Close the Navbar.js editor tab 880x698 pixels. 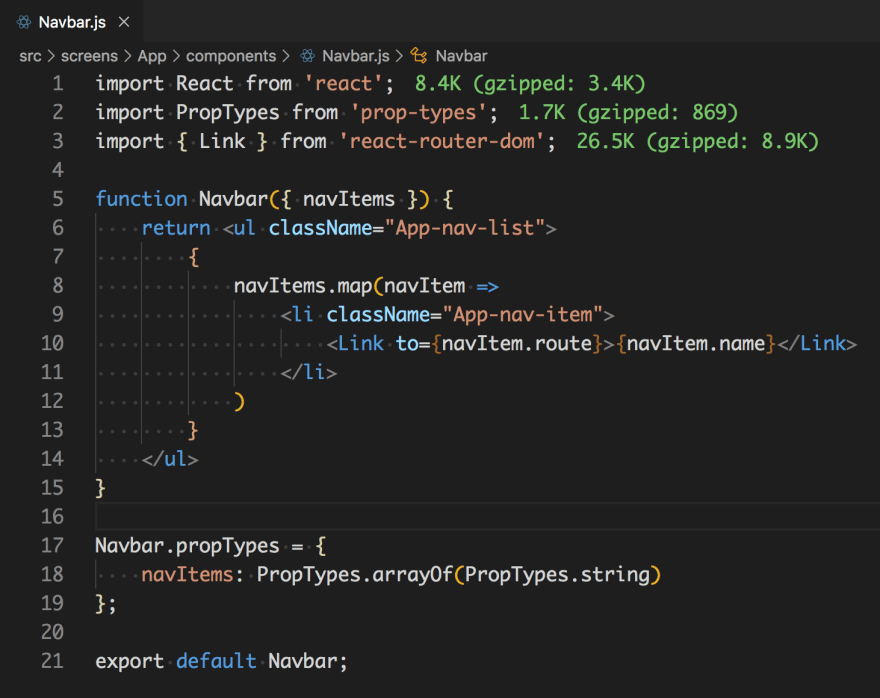[x=124, y=20]
